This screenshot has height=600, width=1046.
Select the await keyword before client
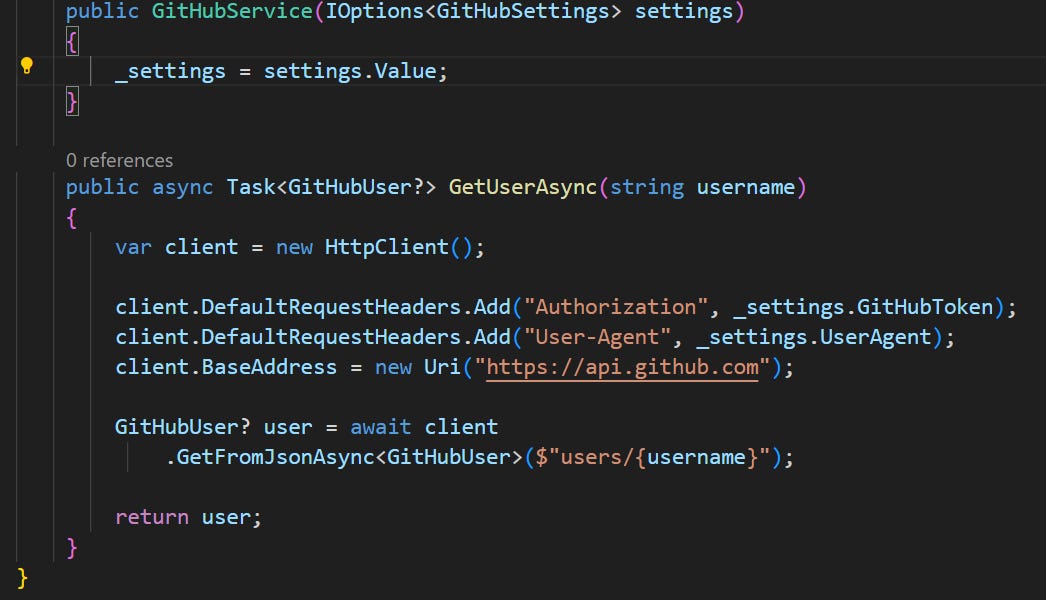(x=381, y=426)
